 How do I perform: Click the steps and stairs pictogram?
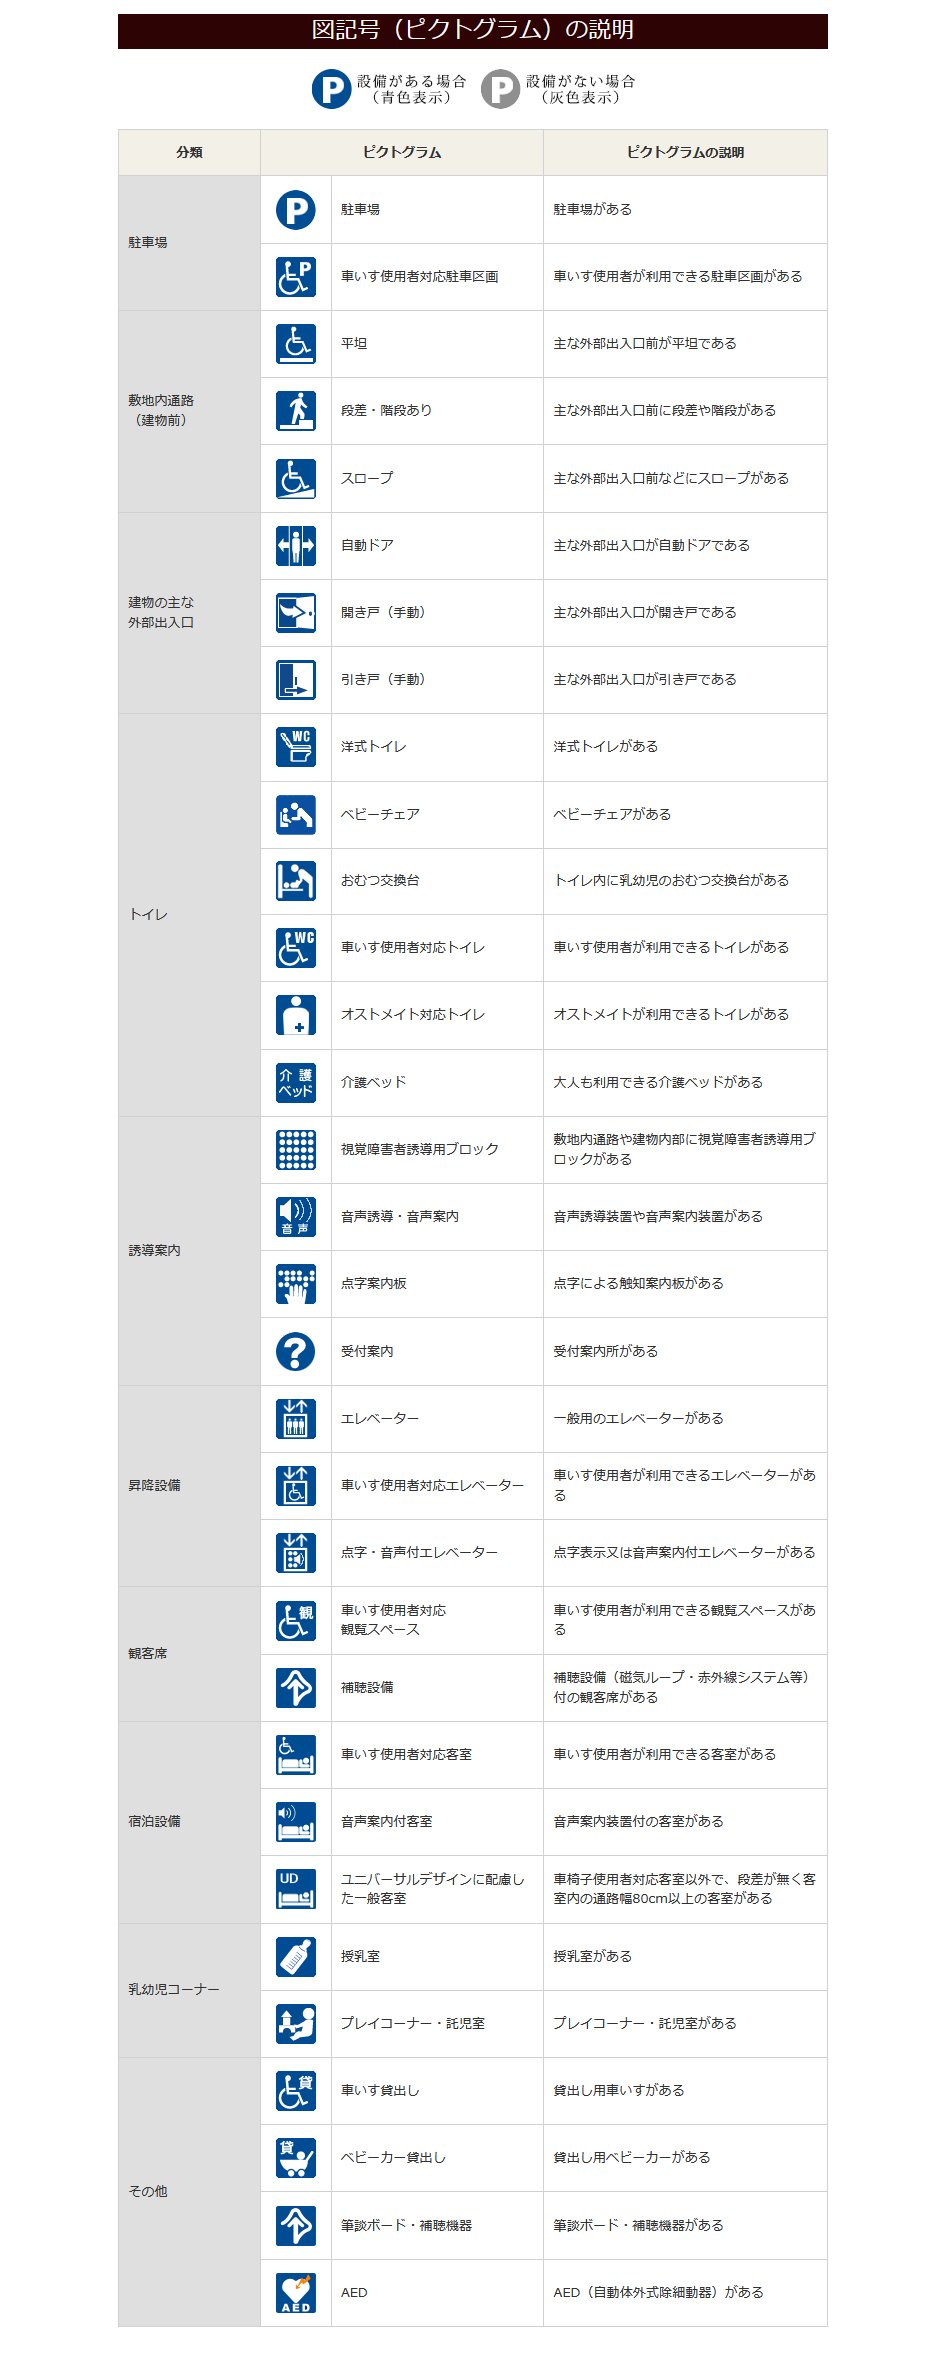tap(296, 411)
